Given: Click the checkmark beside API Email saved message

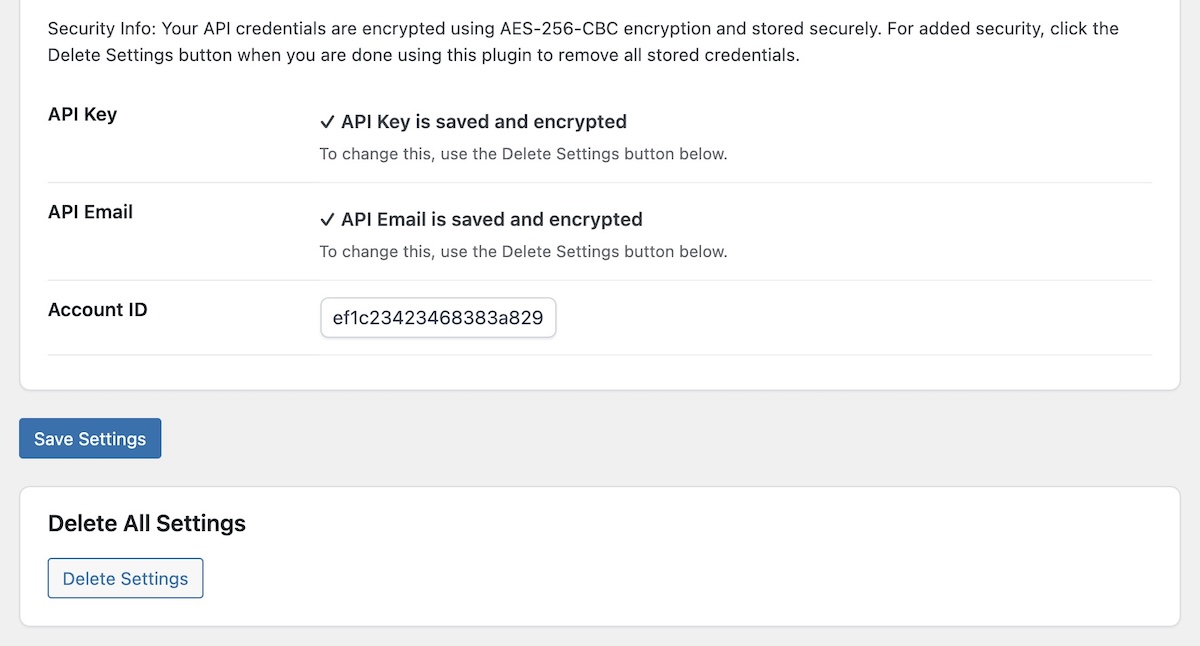Looking at the screenshot, I should coord(326,219).
